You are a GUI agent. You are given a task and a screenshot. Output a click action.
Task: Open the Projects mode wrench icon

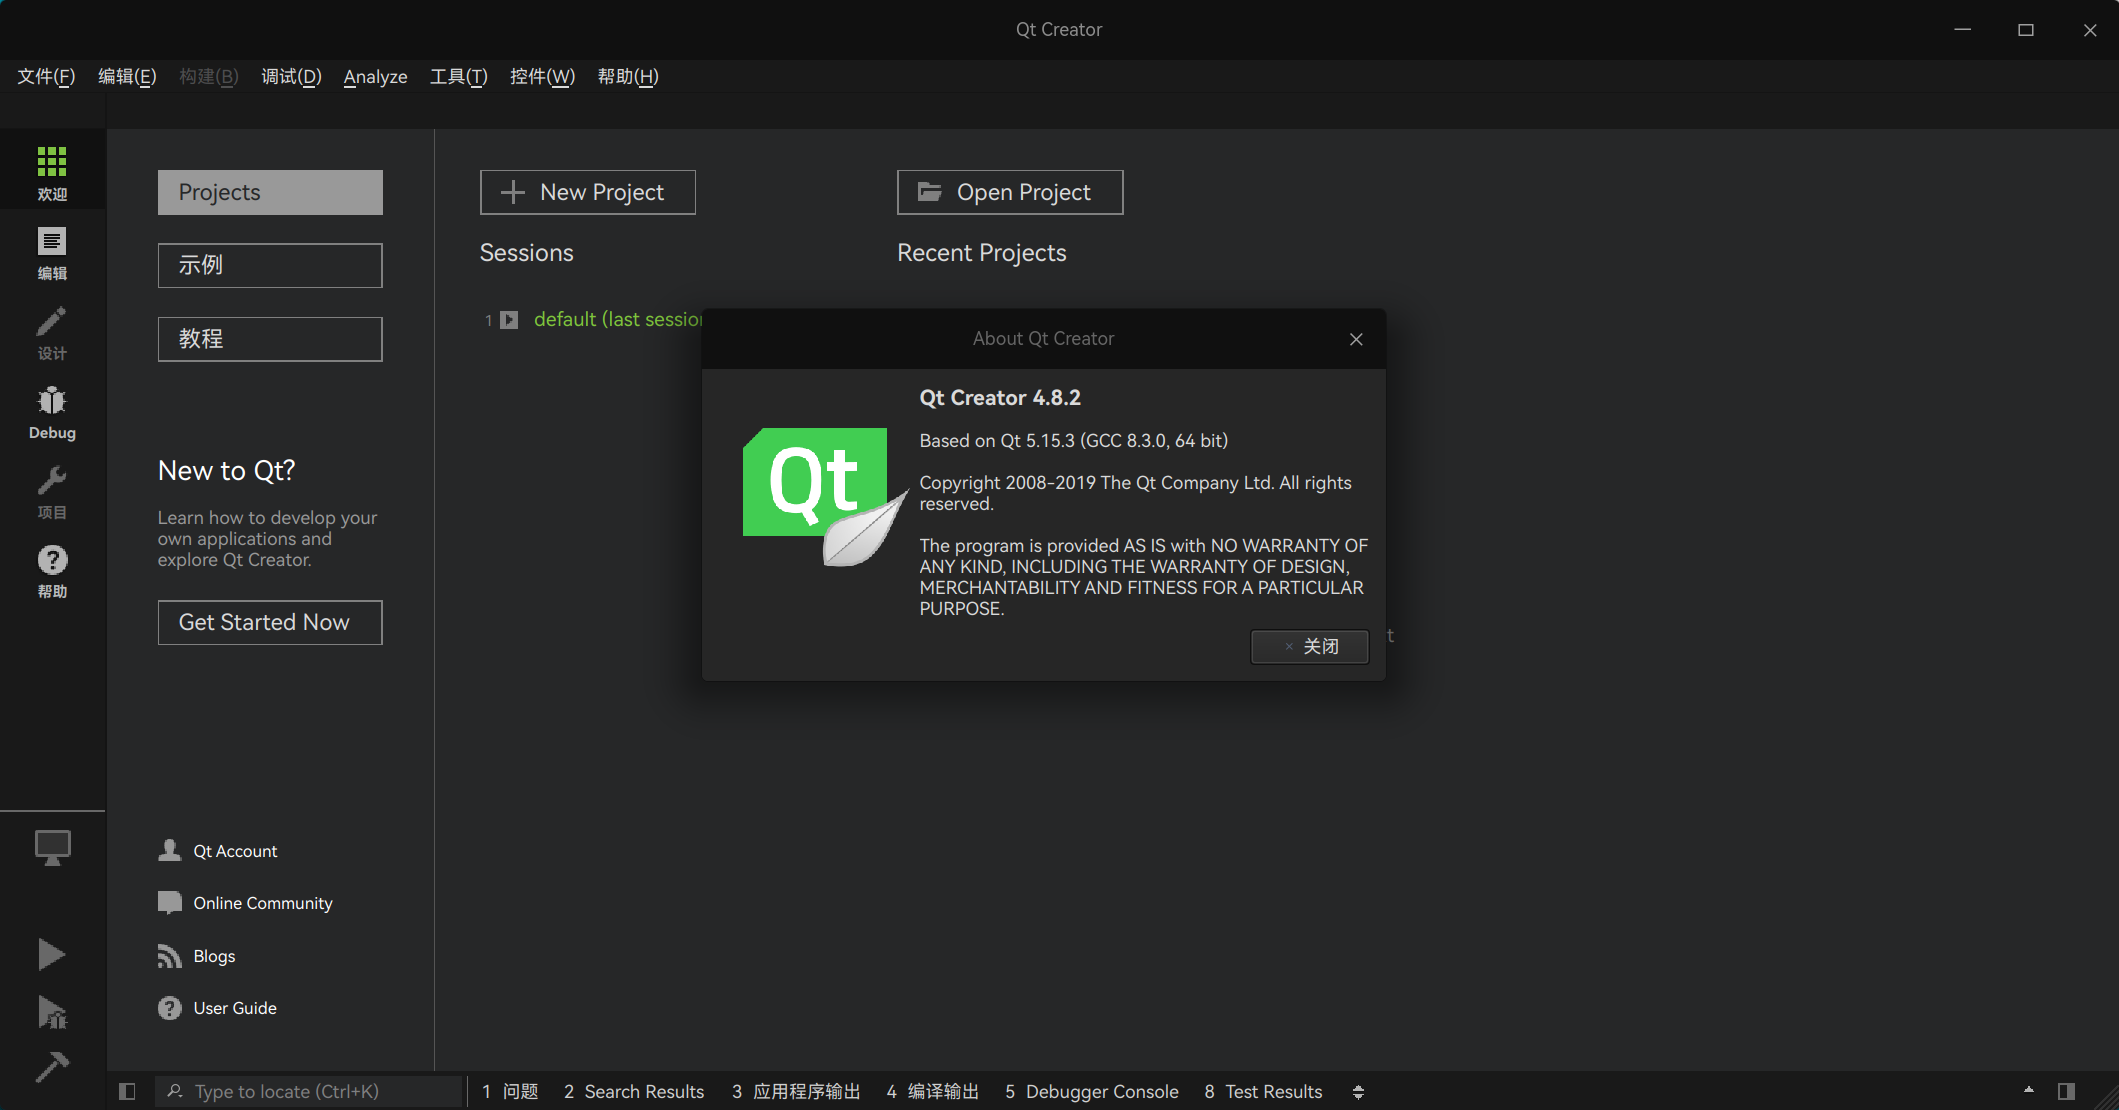(x=52, y=491)
